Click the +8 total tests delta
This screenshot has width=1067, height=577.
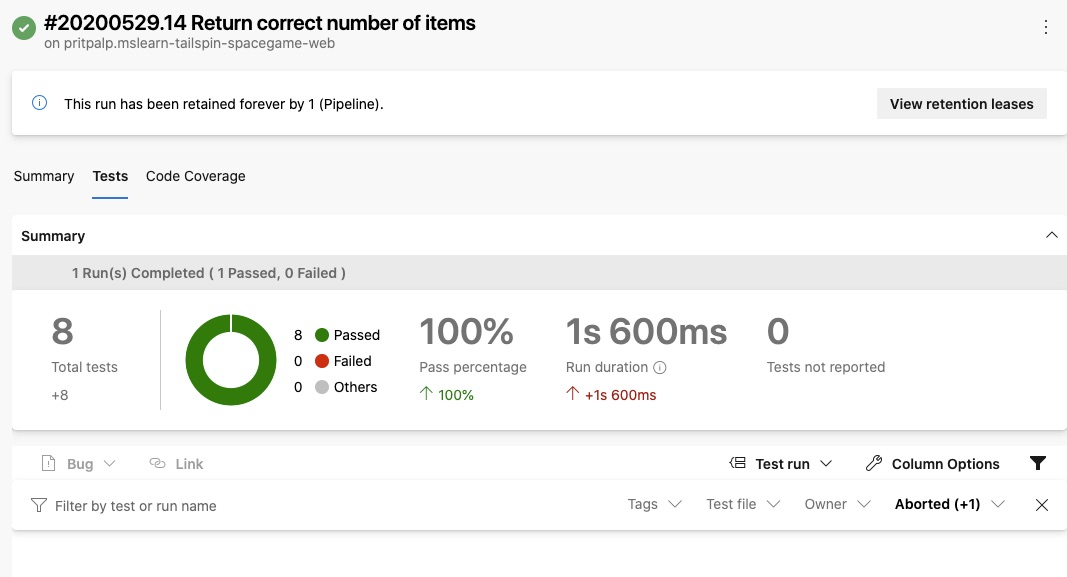60,395
